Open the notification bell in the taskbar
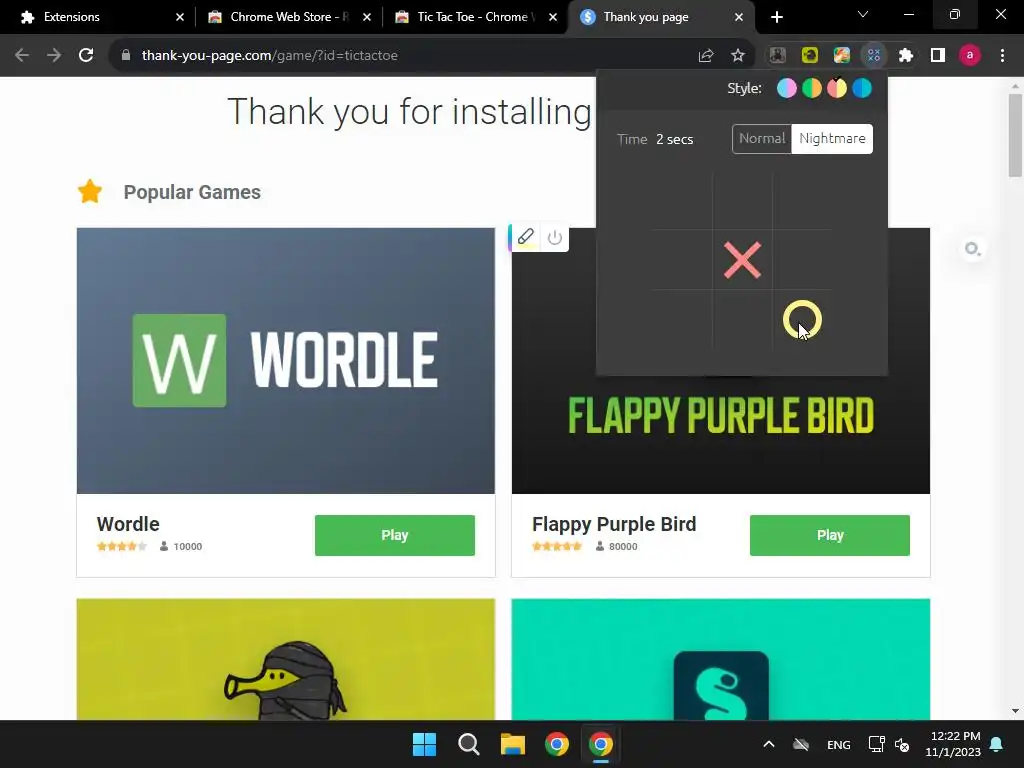Screen dimensions: 1024x768 click(x=996, y=744)
